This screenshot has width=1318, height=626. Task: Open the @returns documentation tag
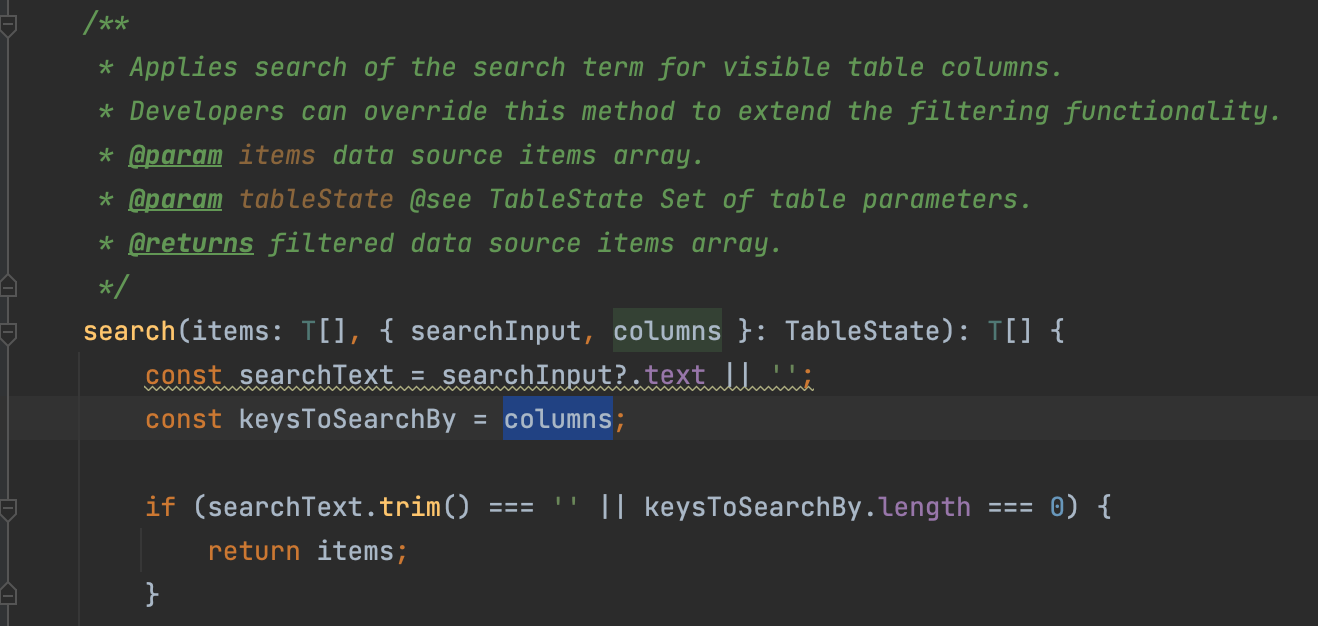pyautogui.click(x=191, y=243)
